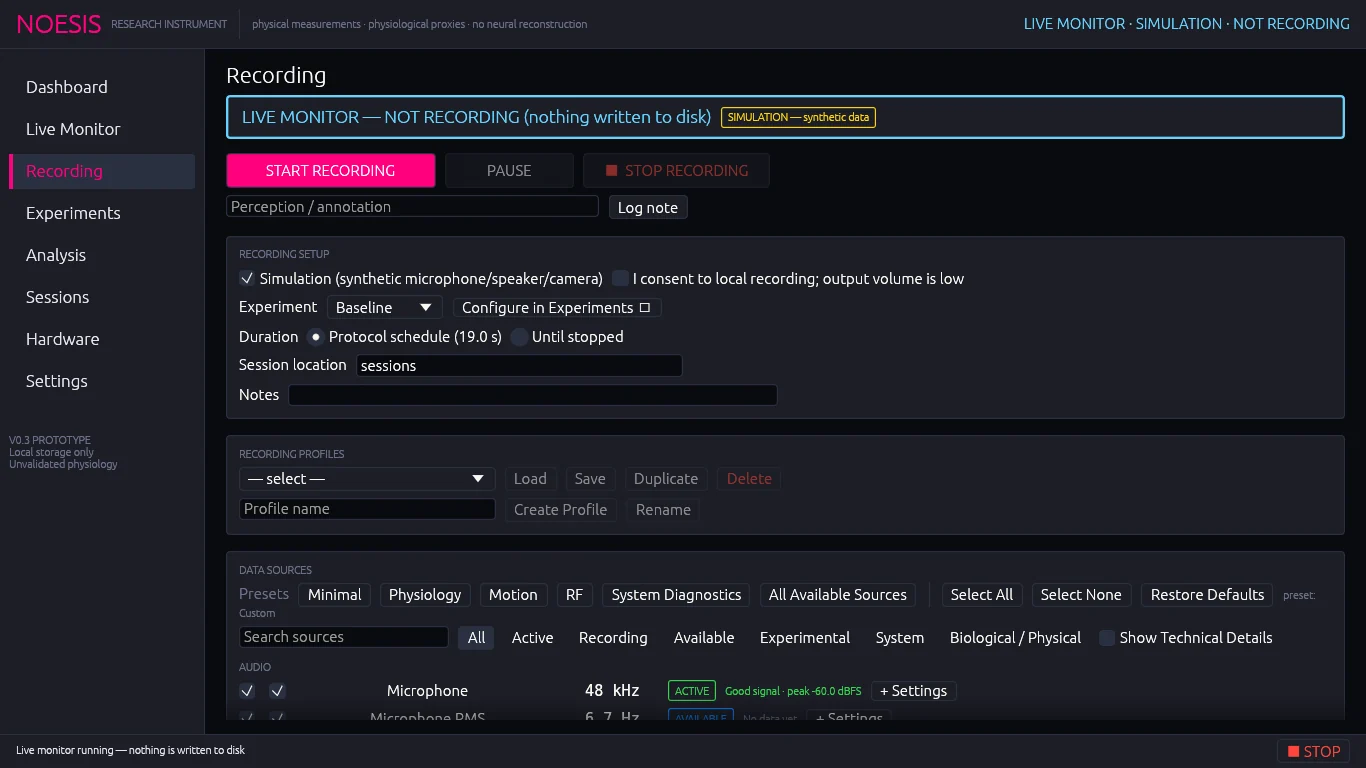Image resolution: width=1366 pixels, height=768 pixels.
Task: Uncheck the Simulation synthetic devices checkbox
Action: click(x=247, y=279)
